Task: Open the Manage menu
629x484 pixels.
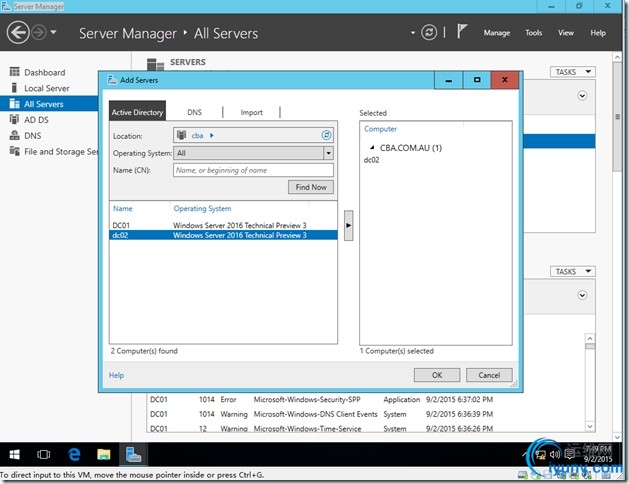Action: click(497, 33)
